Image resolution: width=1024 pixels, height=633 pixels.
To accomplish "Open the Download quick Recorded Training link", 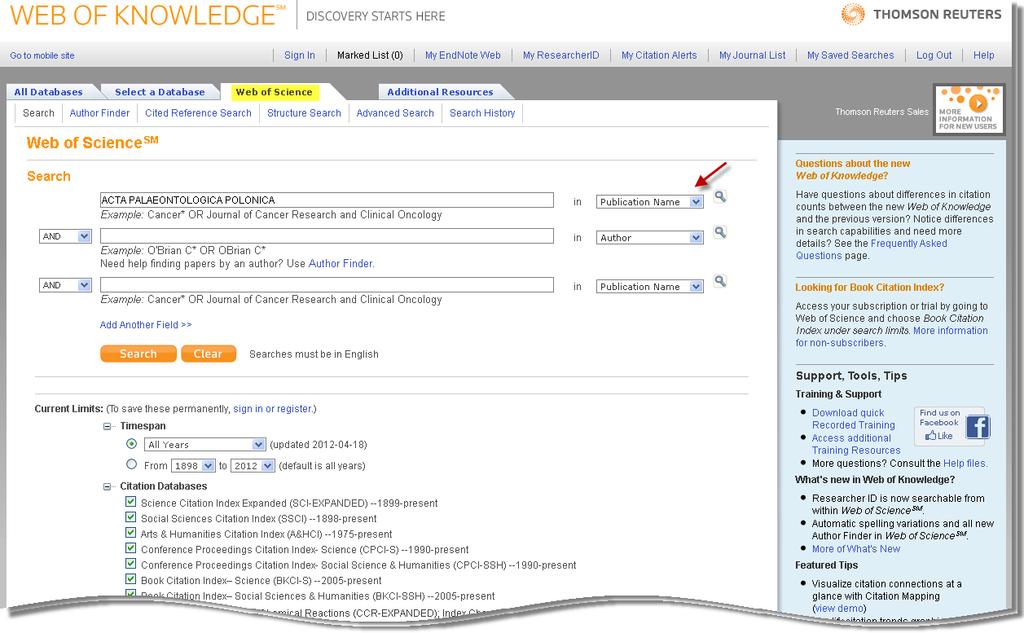I will 854,419.
